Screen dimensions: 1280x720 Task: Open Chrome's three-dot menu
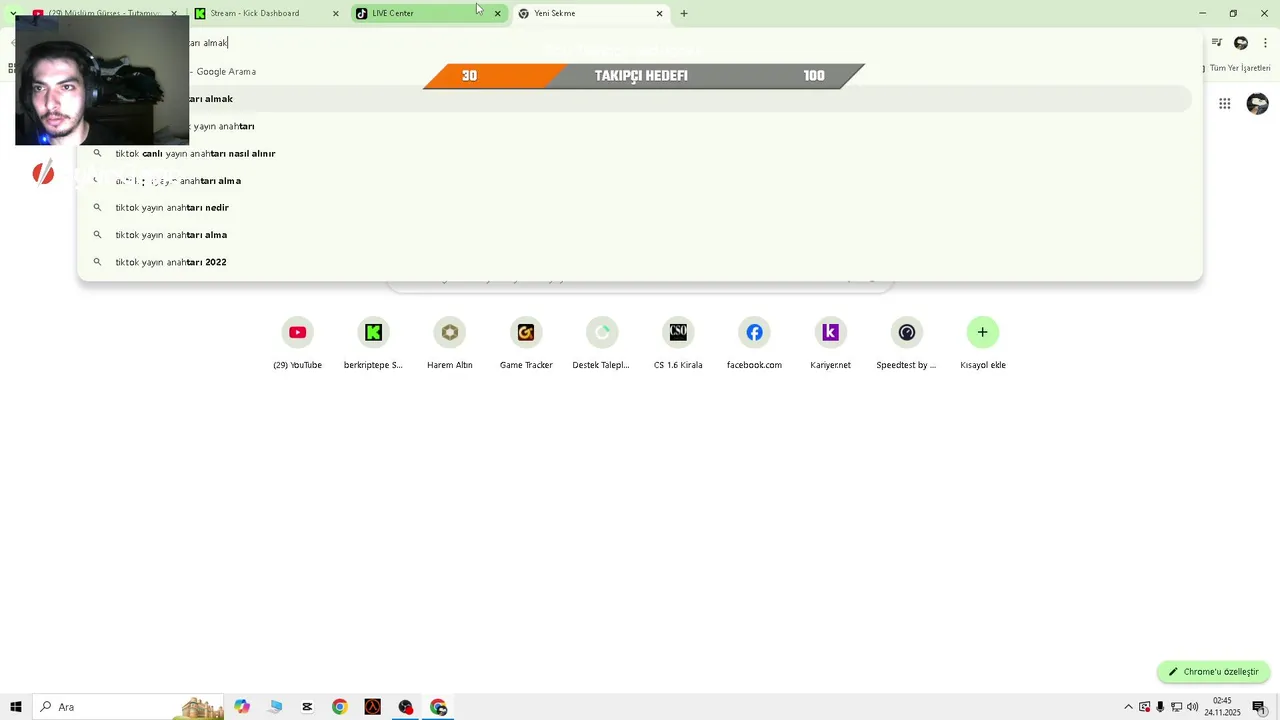pos(1265,43)
